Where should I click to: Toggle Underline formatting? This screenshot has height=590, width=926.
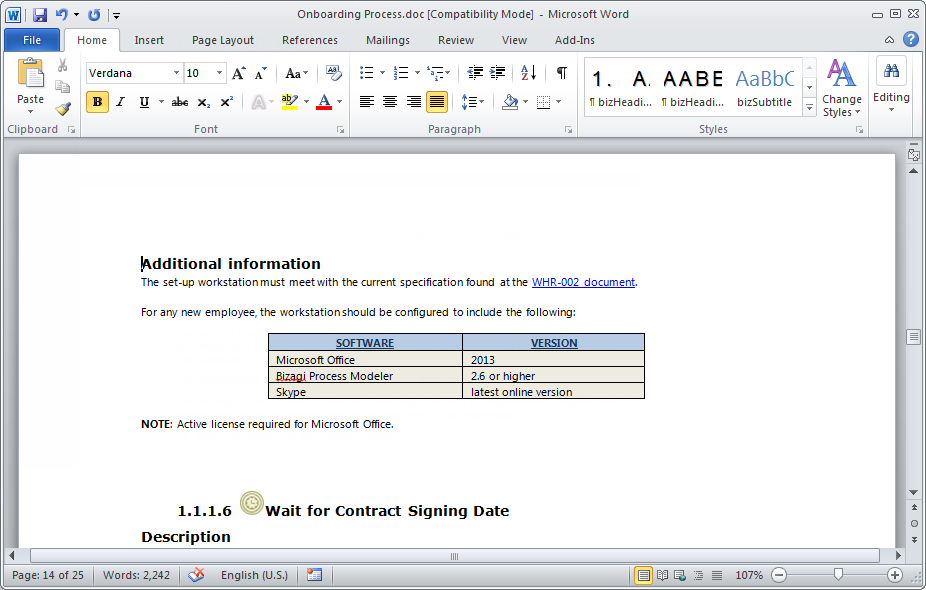[144, 102]
